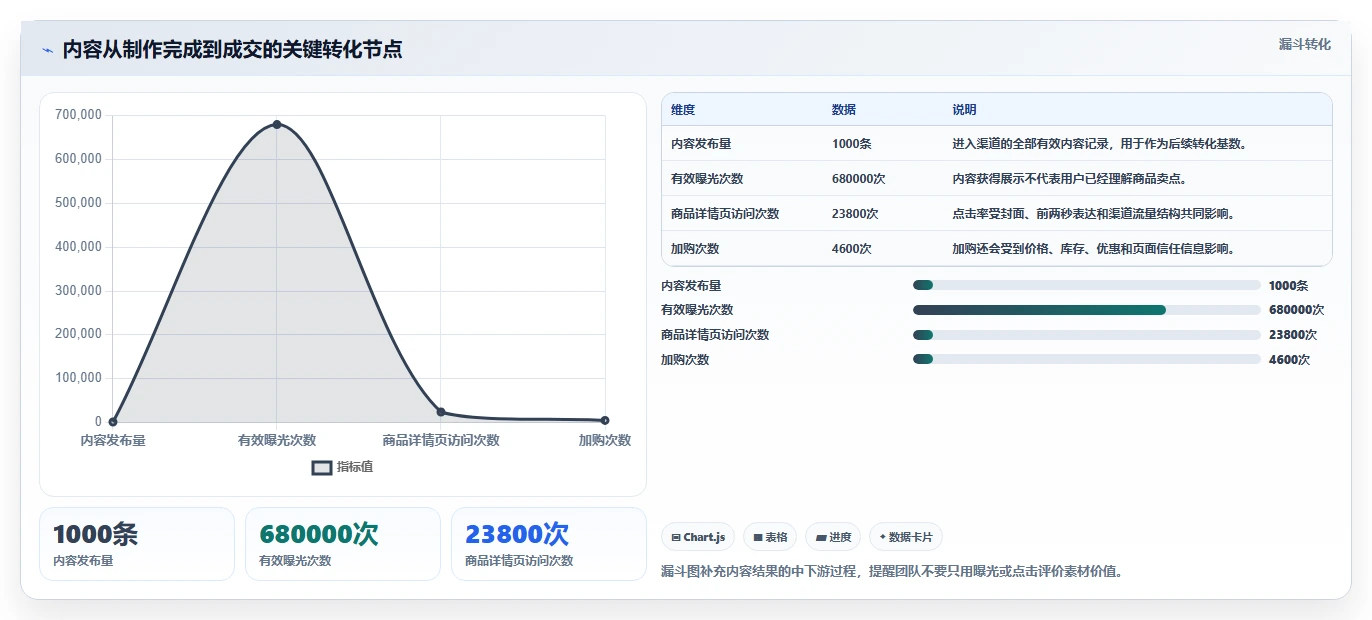Click the 1000条 value beside progress bar
Image resolution: width=1372 pixels, height=620 pixels.
1288,285
